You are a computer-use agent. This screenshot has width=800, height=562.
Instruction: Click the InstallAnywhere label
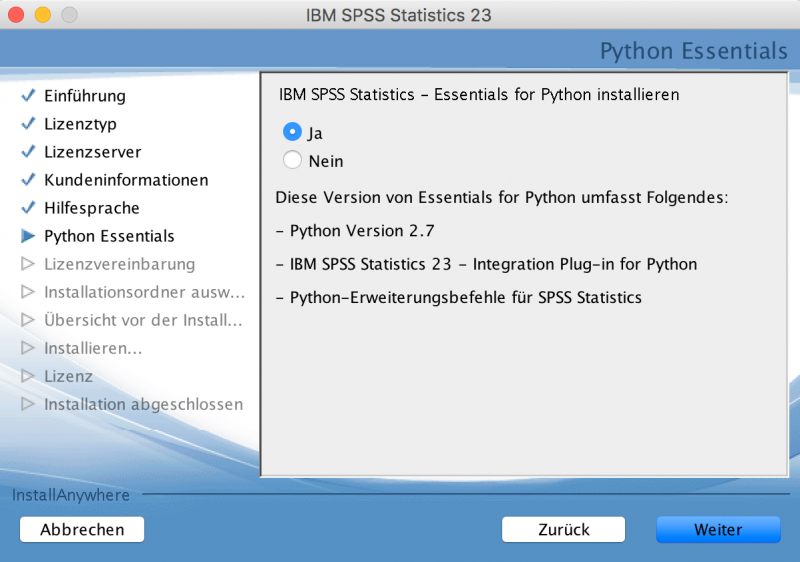(70, 495)
